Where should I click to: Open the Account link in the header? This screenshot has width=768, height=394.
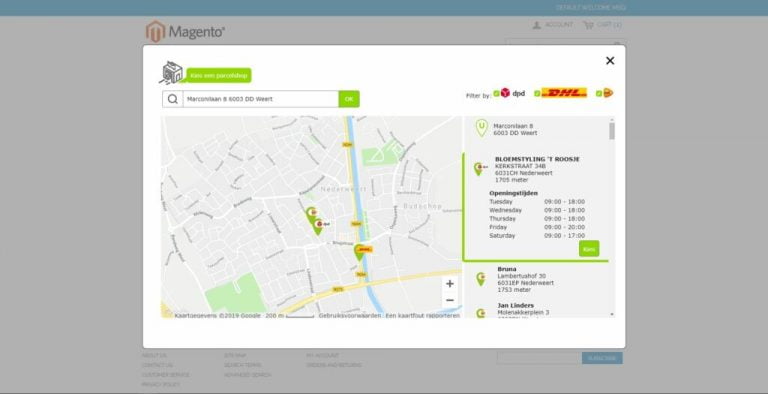553,25
